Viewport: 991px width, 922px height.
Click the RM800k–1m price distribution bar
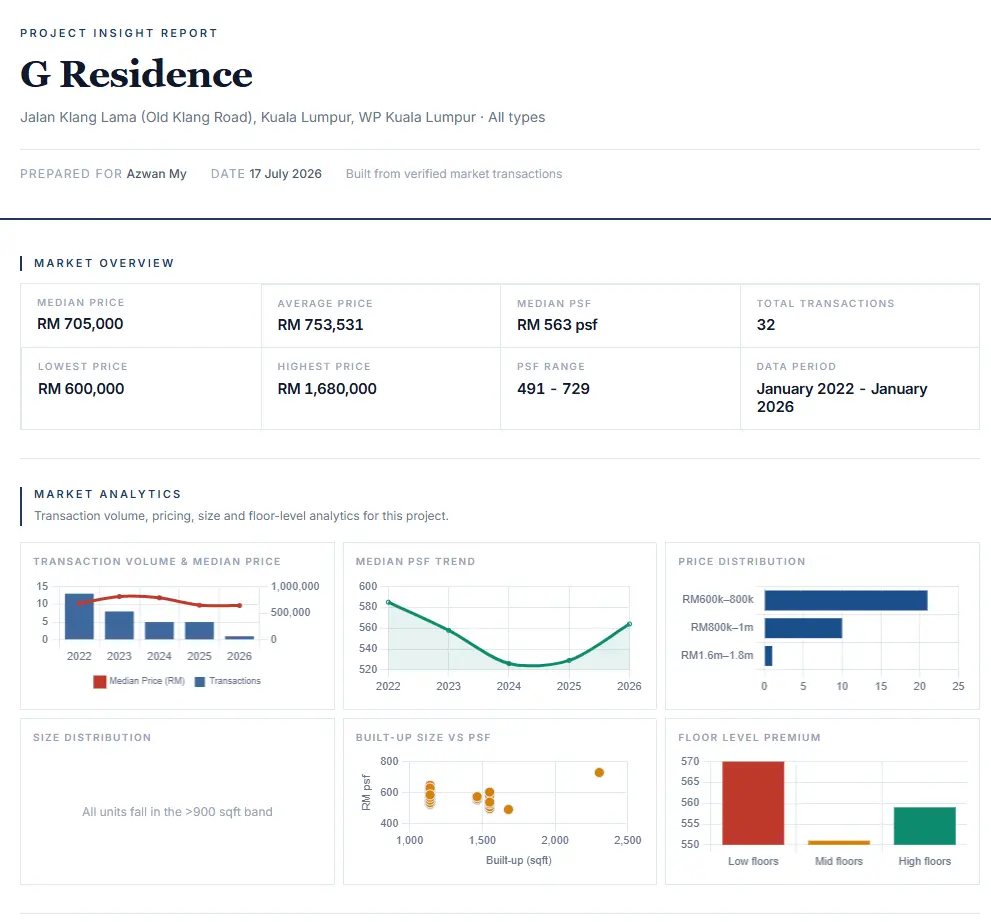(x=803, y=628)
